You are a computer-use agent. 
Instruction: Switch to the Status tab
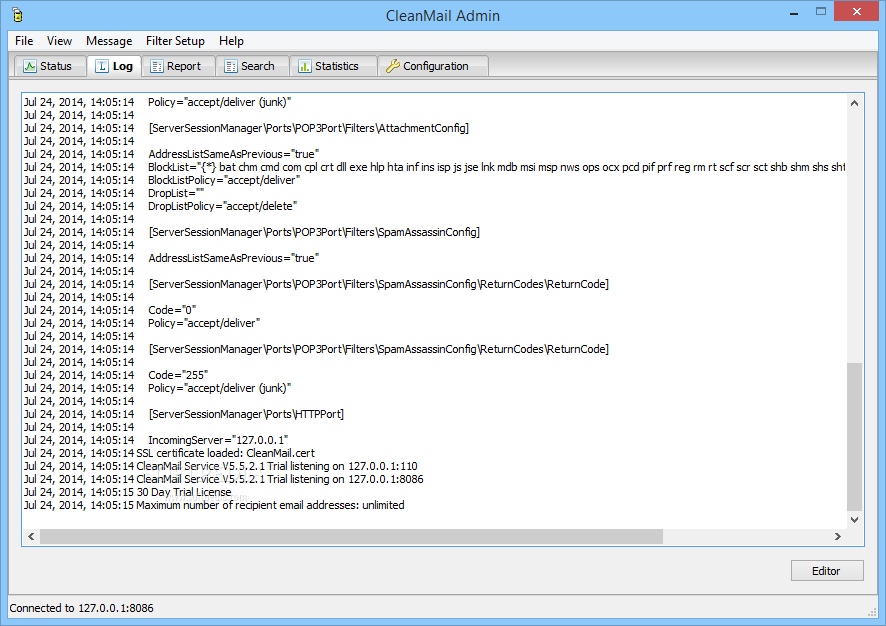tap(50, 67)
